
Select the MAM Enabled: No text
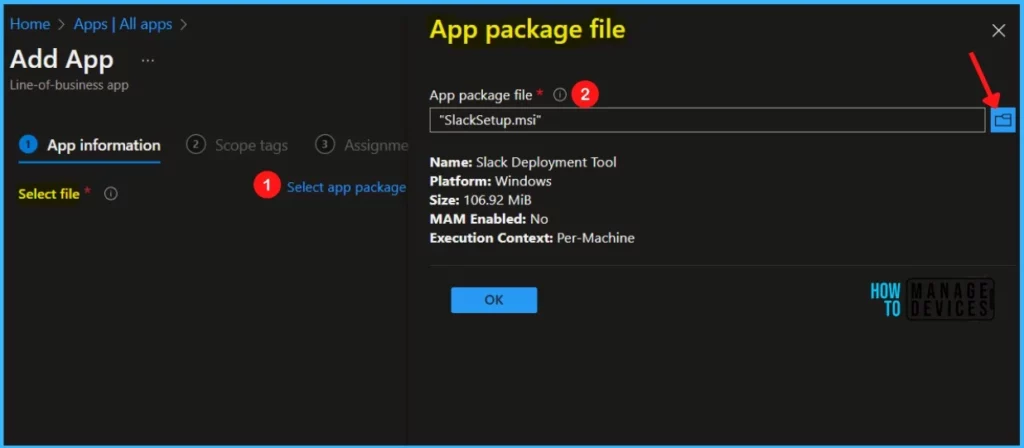coord(488,219)
